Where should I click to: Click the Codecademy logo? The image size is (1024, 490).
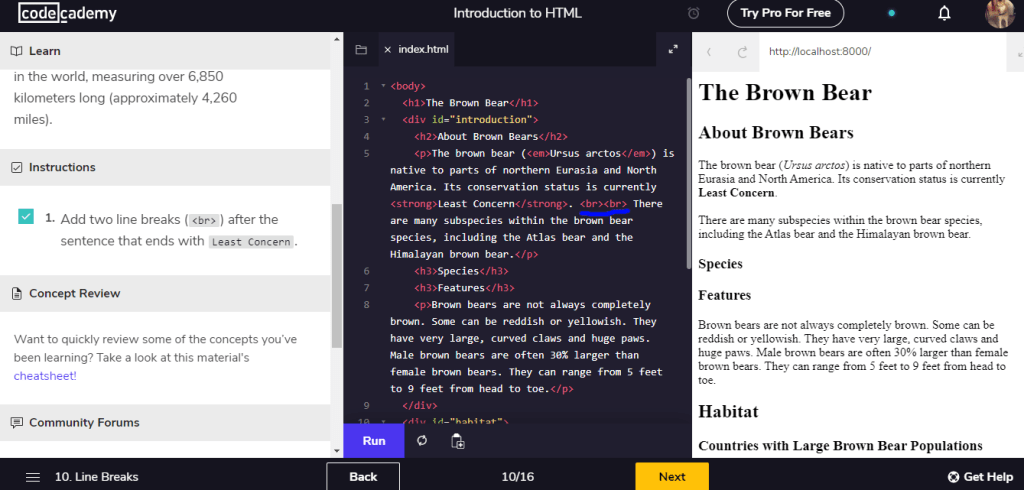pos(67,14)
